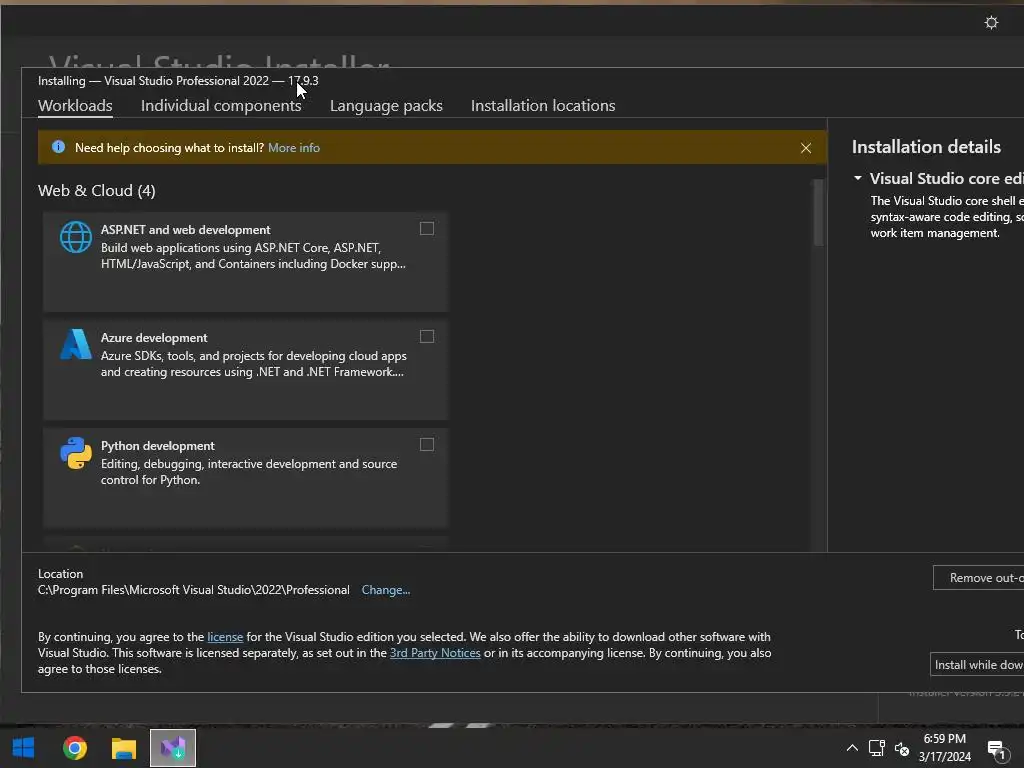1024x768 pixels.
Task: Check the Azure development workload
Action: (x=426, y=336)
